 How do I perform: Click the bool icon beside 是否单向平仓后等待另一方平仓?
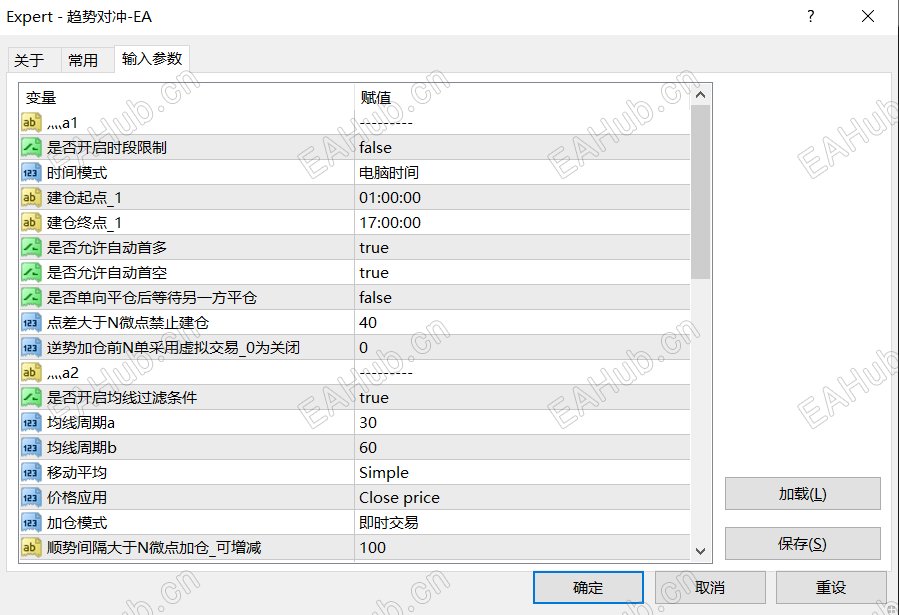point(31,297)
